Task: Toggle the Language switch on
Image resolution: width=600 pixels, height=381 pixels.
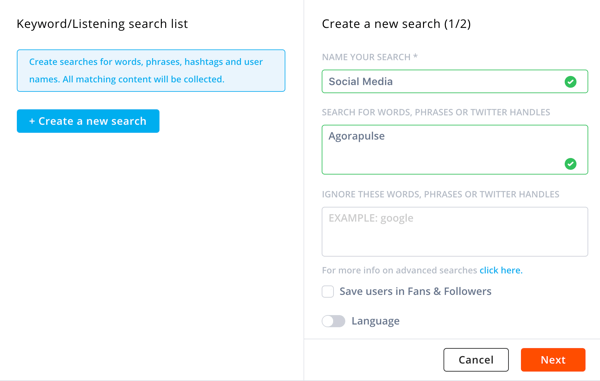Action: 333,321
